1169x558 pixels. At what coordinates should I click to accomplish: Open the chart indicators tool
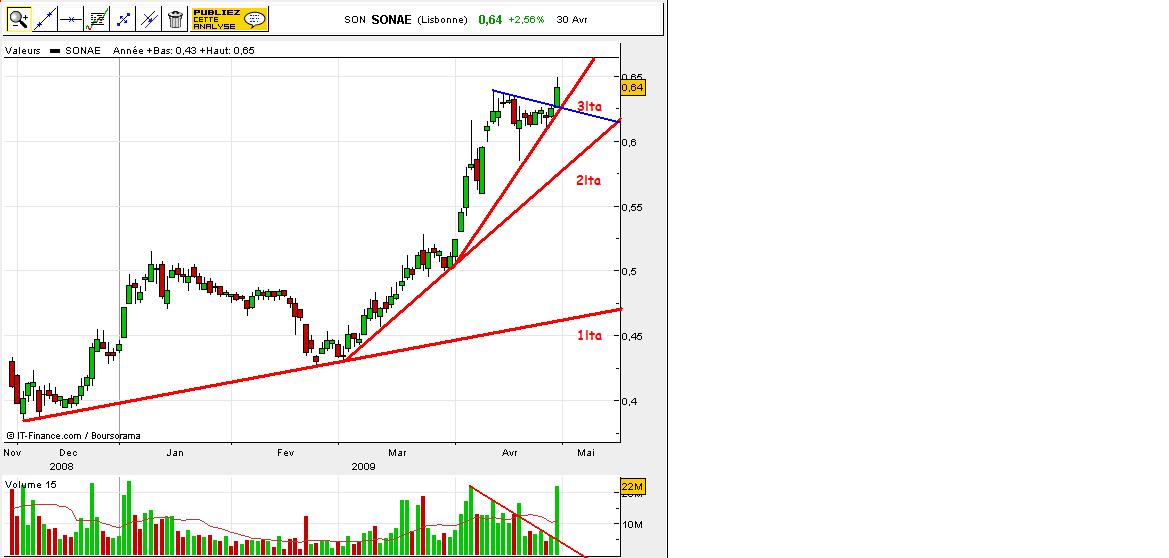[x=97, y=19]
